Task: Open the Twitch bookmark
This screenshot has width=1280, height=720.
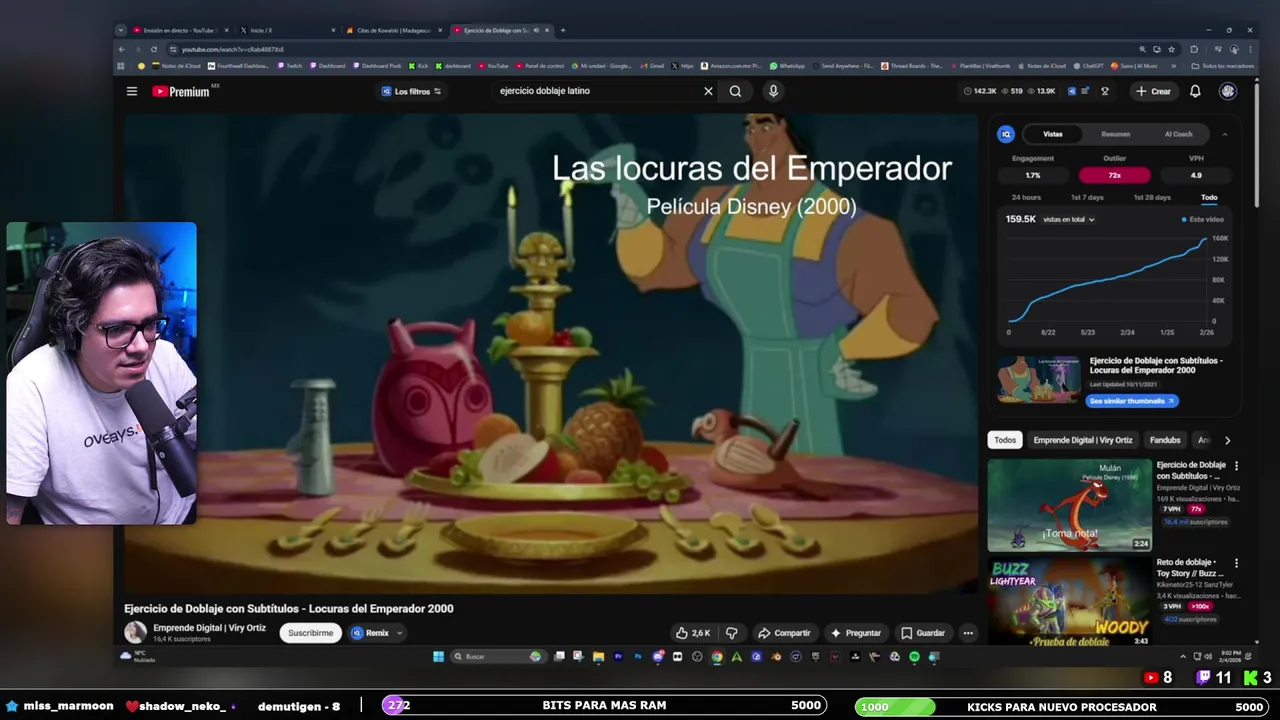Action: coord(289,66)
